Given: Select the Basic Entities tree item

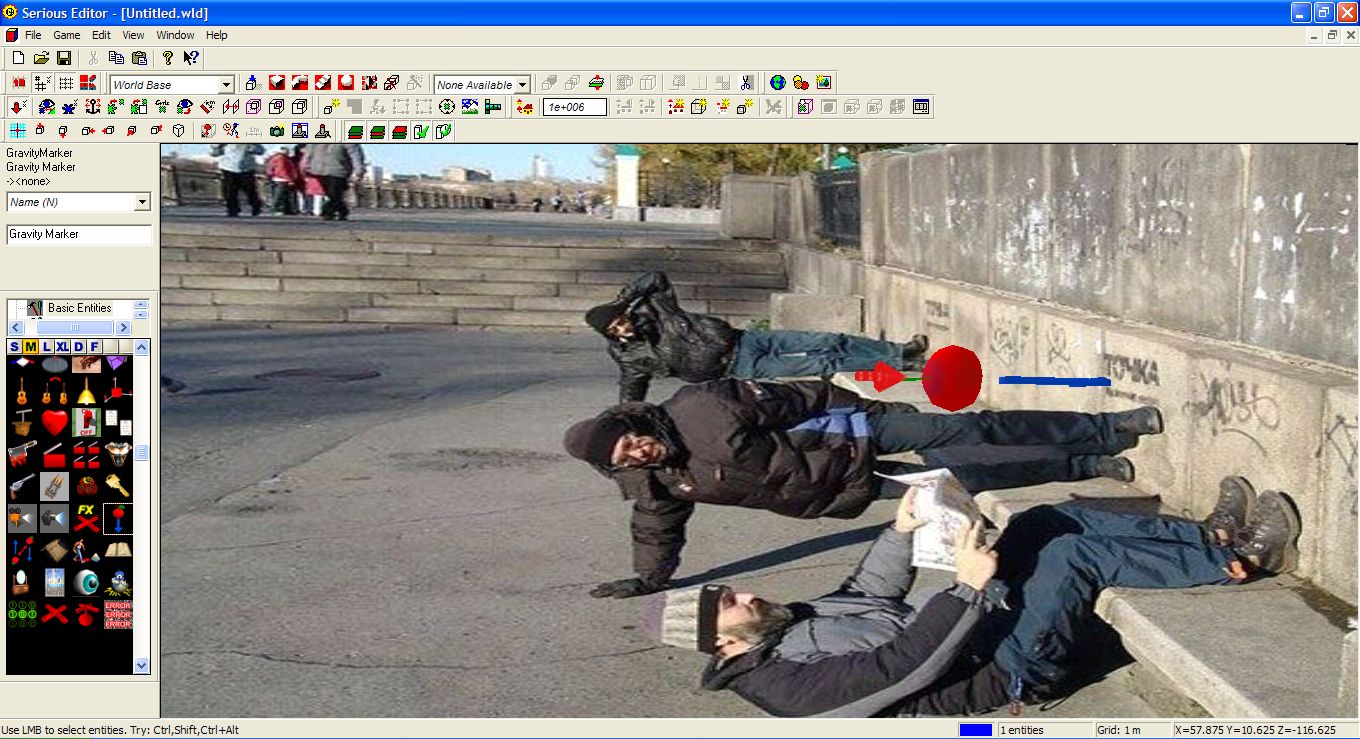Looking at the screenshot, I should click(x=79, y=308).
